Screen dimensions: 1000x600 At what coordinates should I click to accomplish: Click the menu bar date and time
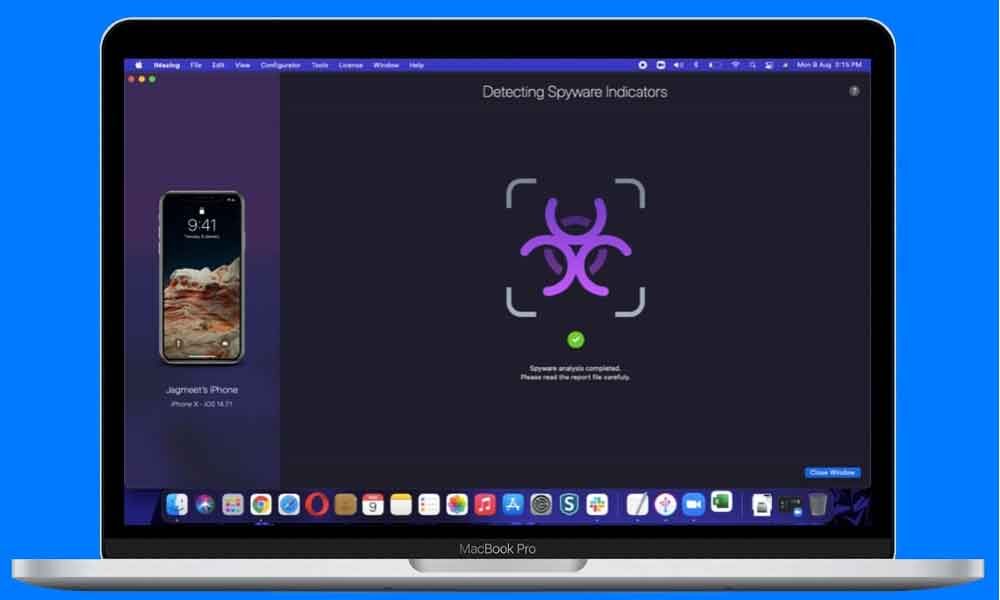tap(829, 65)
